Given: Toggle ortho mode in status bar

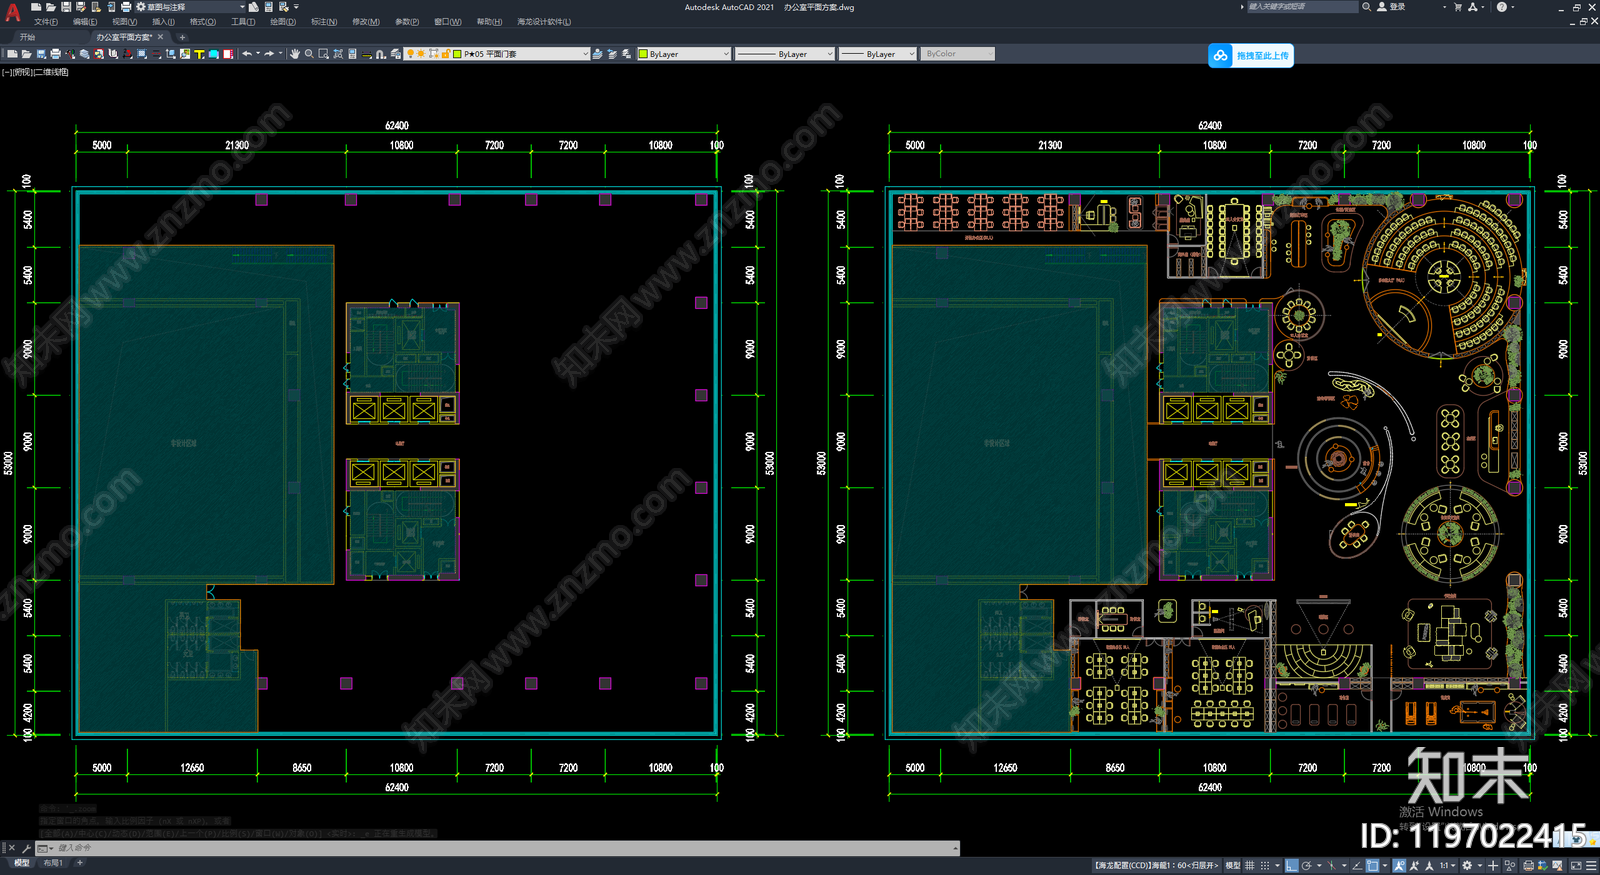Looking at the screenshot, I should point(1291,866).
